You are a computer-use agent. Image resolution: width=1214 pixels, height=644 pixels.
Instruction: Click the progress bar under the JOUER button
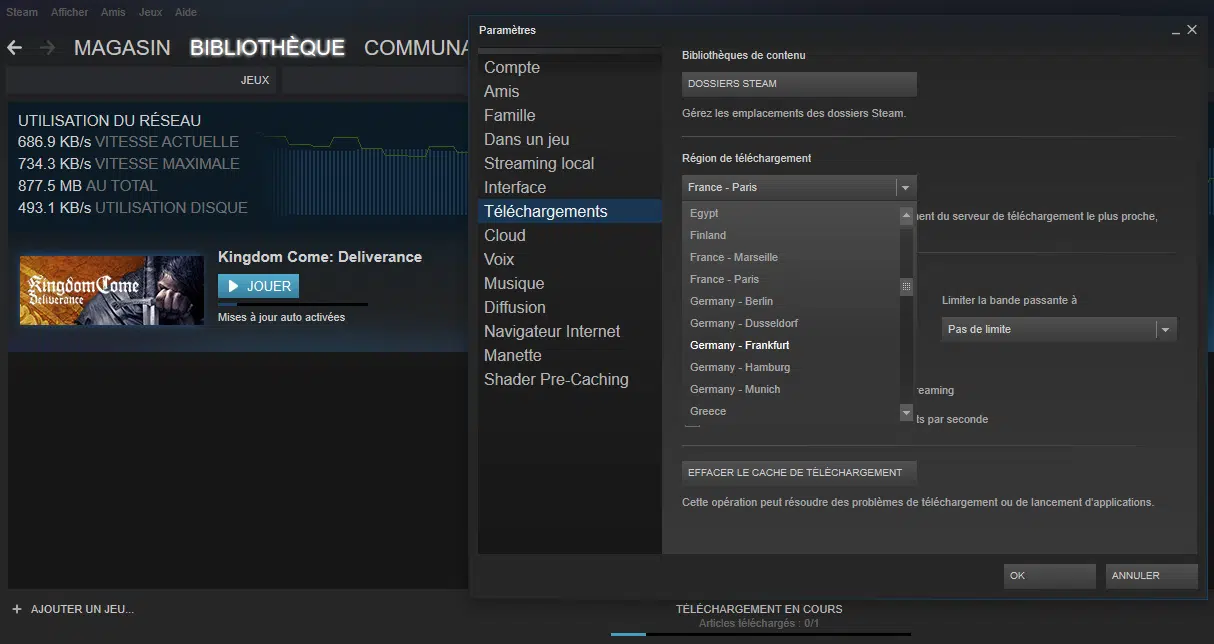(x=293, y=304)
